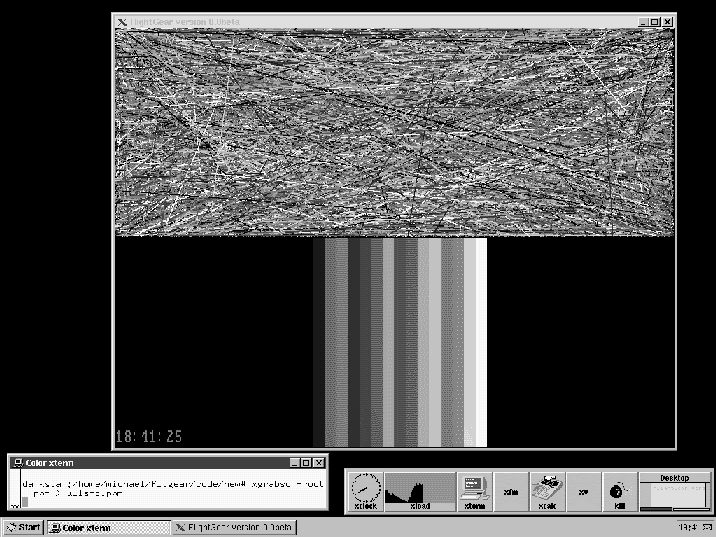
Task: Select the Desktop pager view
Action: click(674, 494)
